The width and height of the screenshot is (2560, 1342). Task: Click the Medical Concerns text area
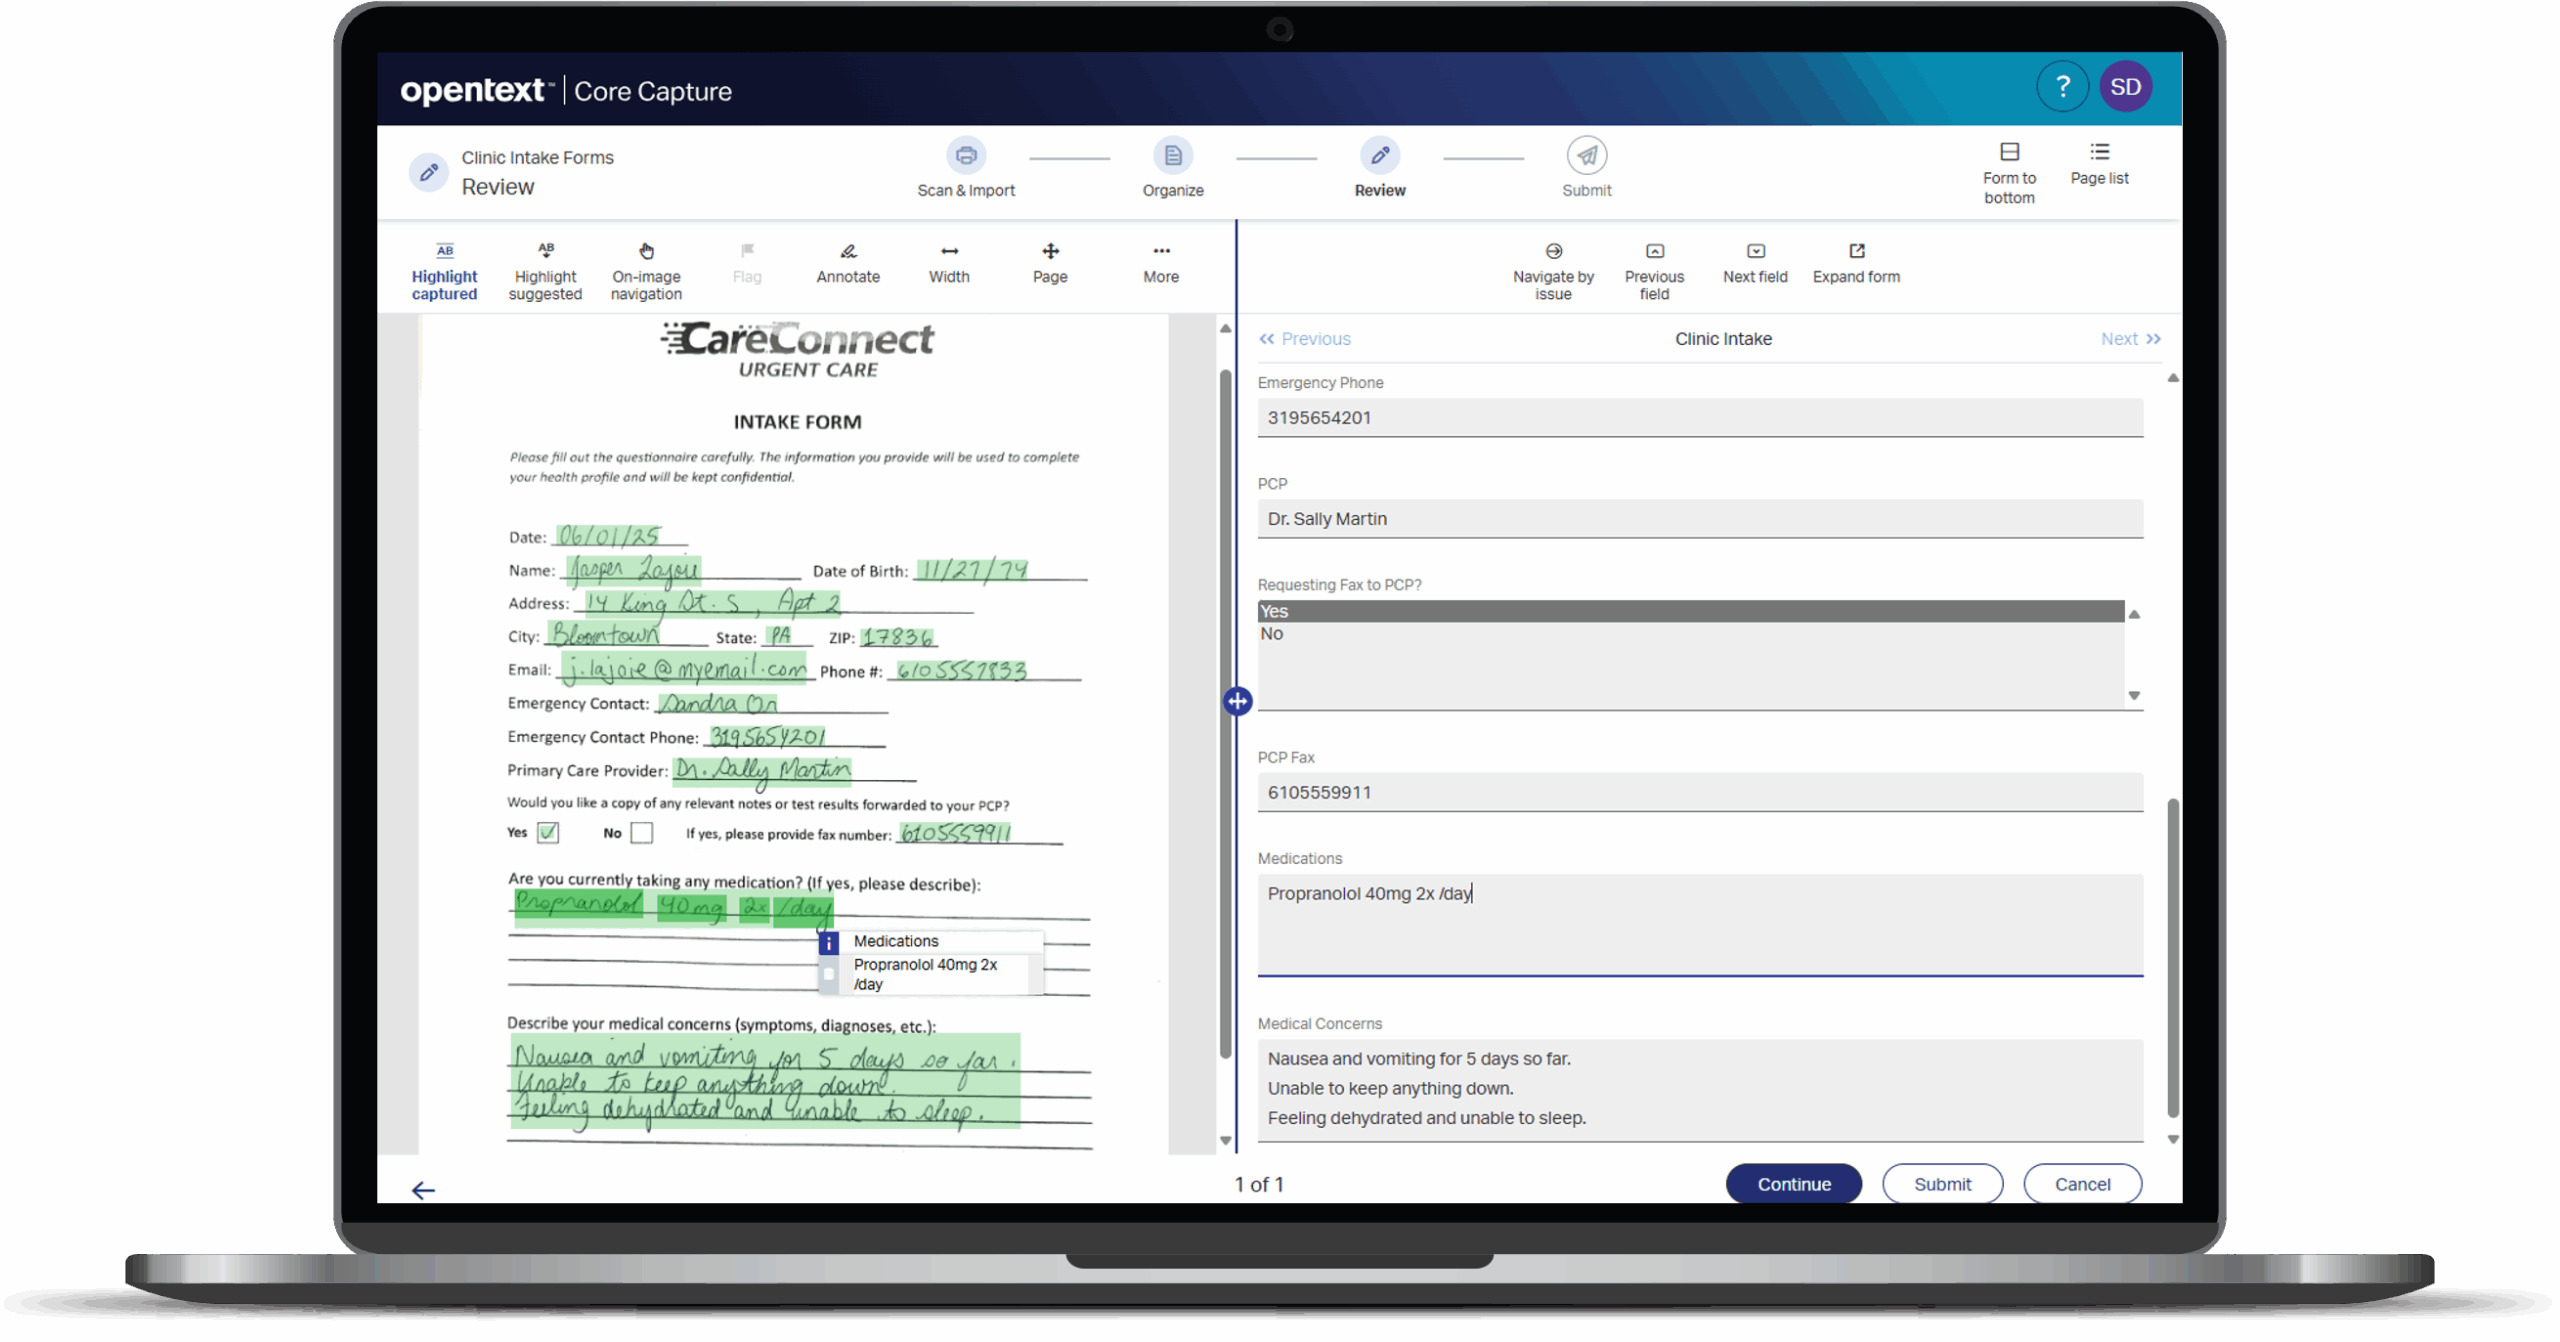tap(1699, 1089)
